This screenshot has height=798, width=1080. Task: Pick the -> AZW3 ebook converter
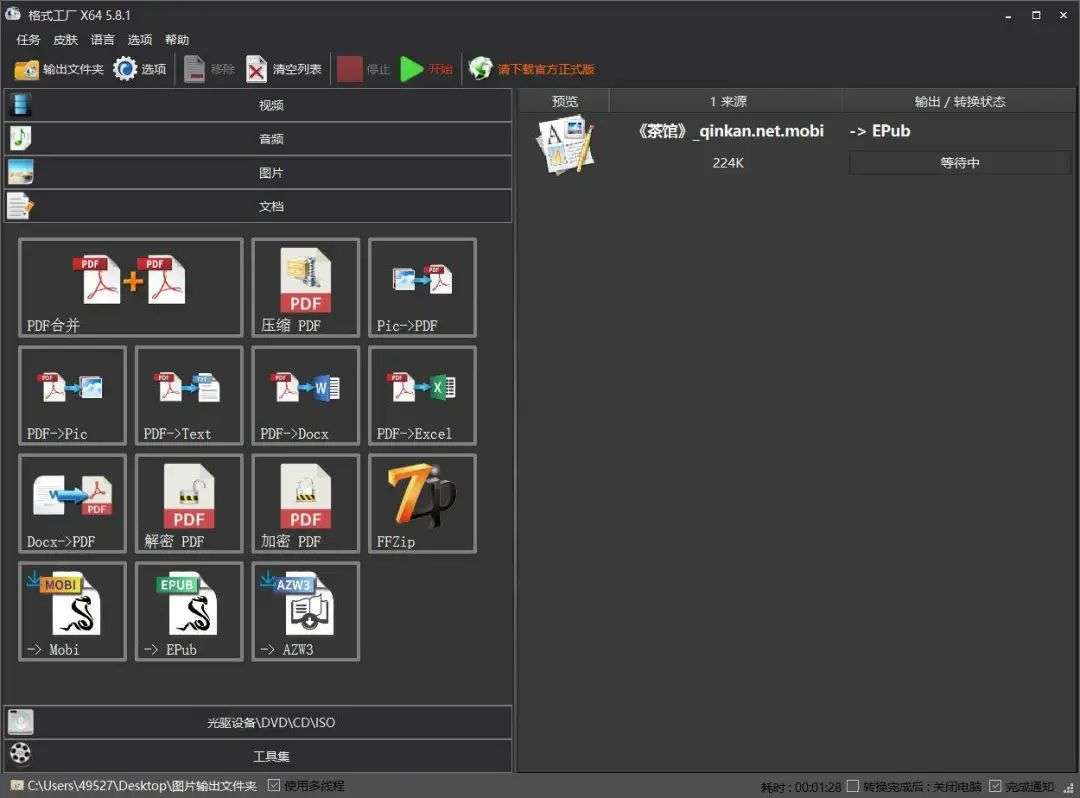pos(305,611)
